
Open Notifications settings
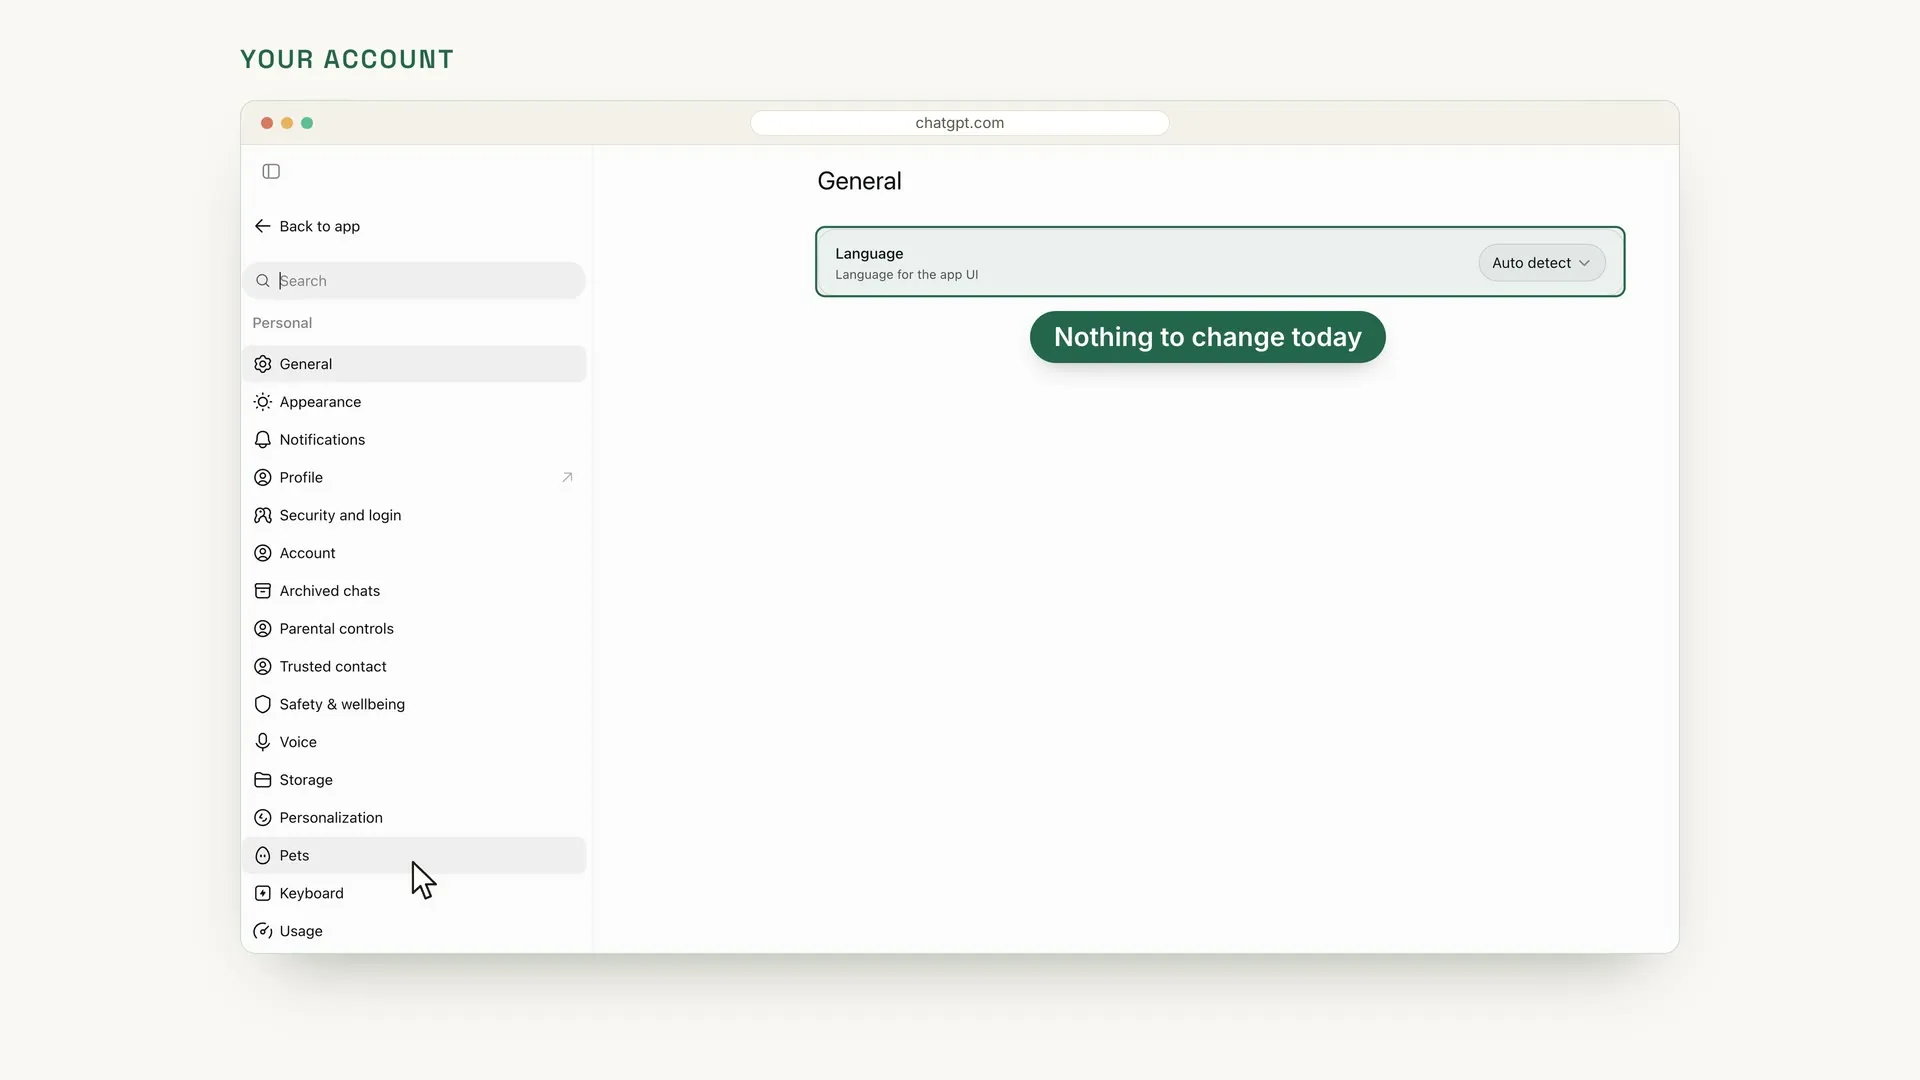[414, 440]
